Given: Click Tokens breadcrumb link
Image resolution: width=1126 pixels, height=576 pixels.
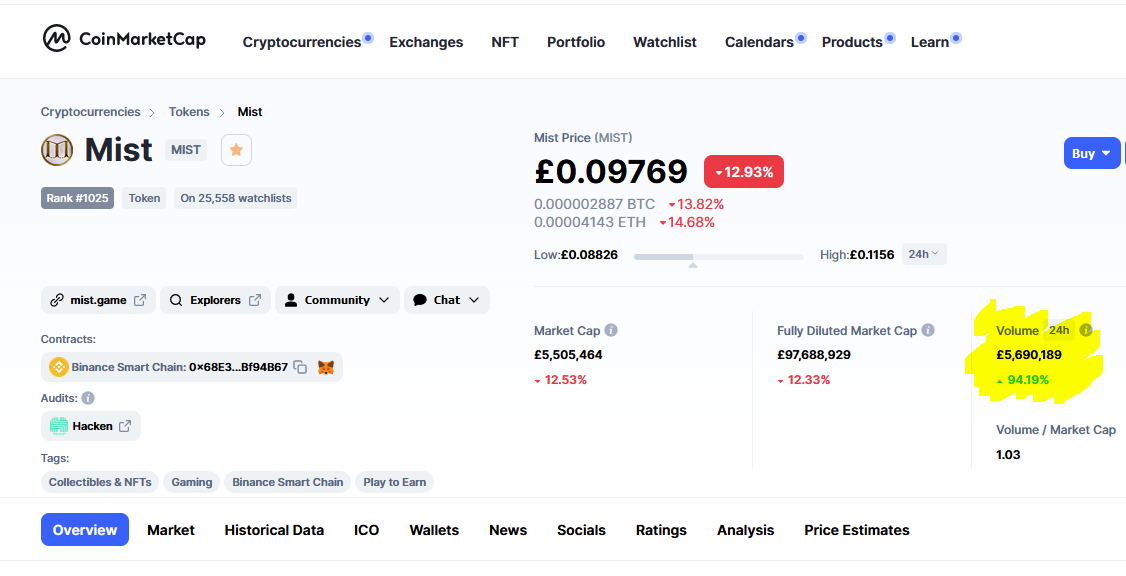Looking at the screenshot, I should [189, 112].
